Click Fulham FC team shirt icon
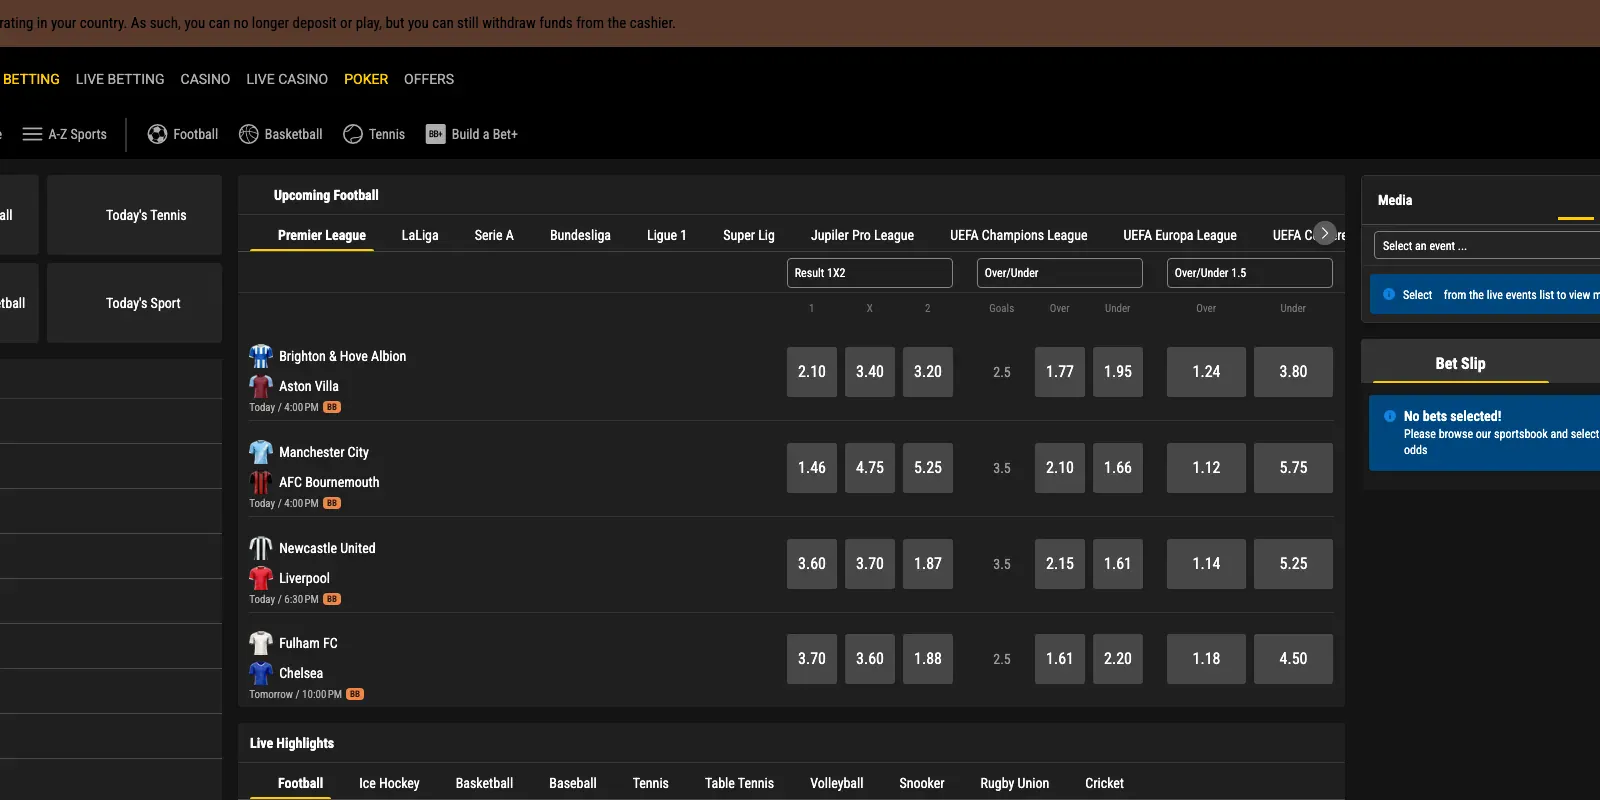Viewport: 1600px width, 800px height. [x=261, y=643]
